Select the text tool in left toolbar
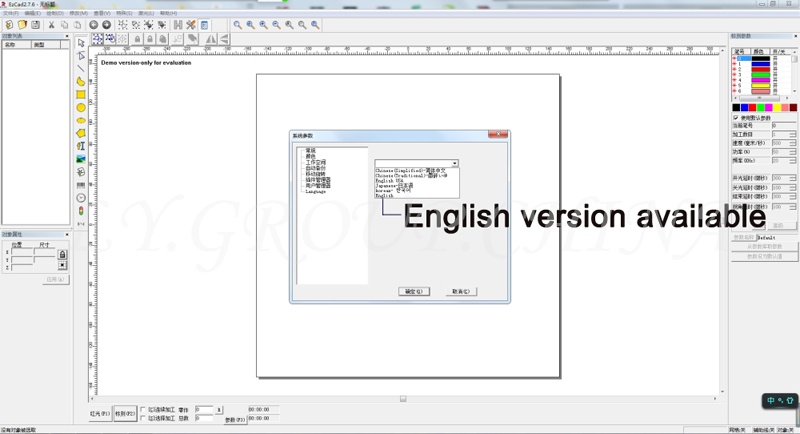Image resolution: width=800 pixels, height=434 pixels. pyautogui.click(x=81, y=146)
